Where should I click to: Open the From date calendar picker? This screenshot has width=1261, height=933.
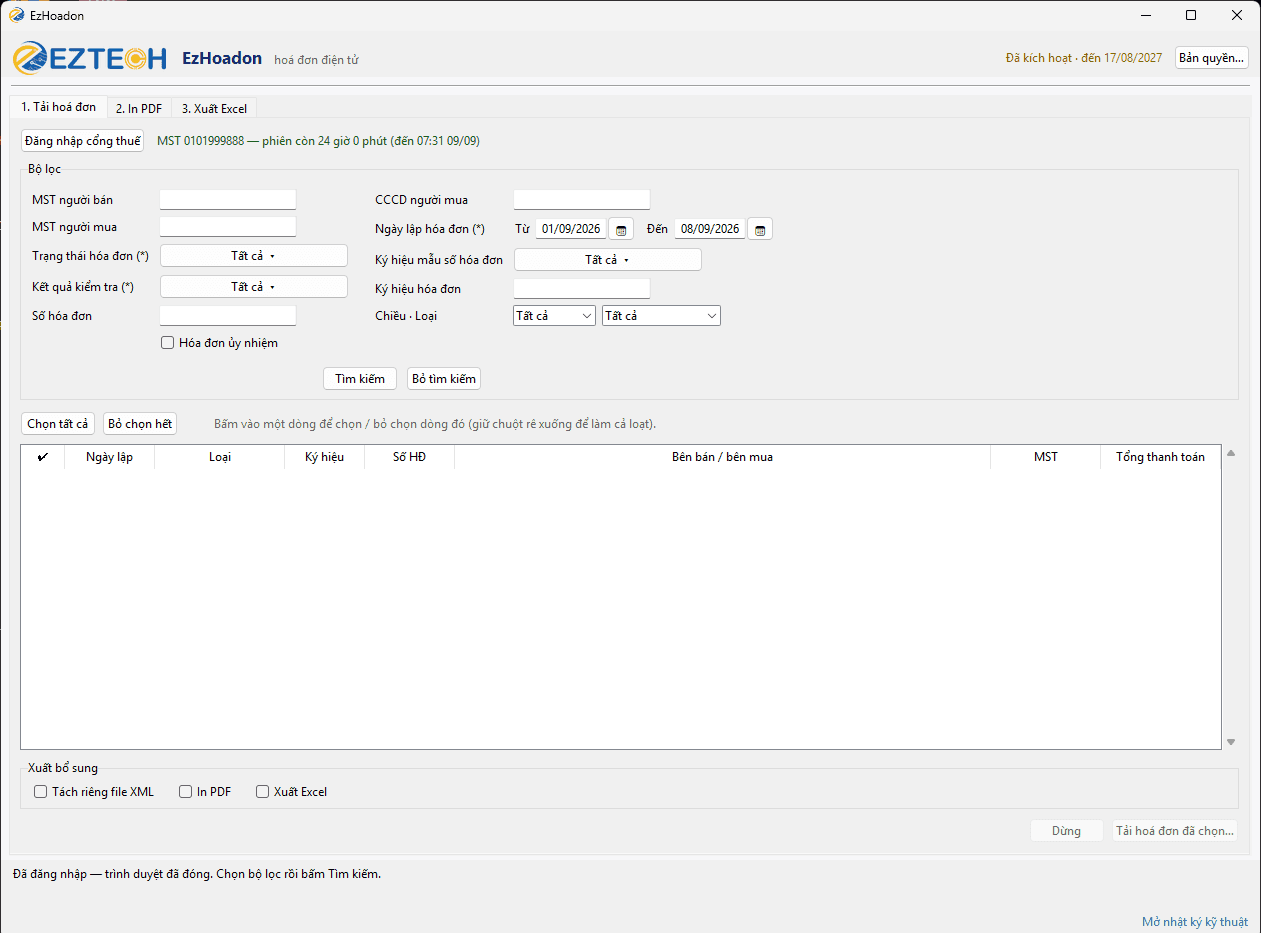tap(621, 229)
